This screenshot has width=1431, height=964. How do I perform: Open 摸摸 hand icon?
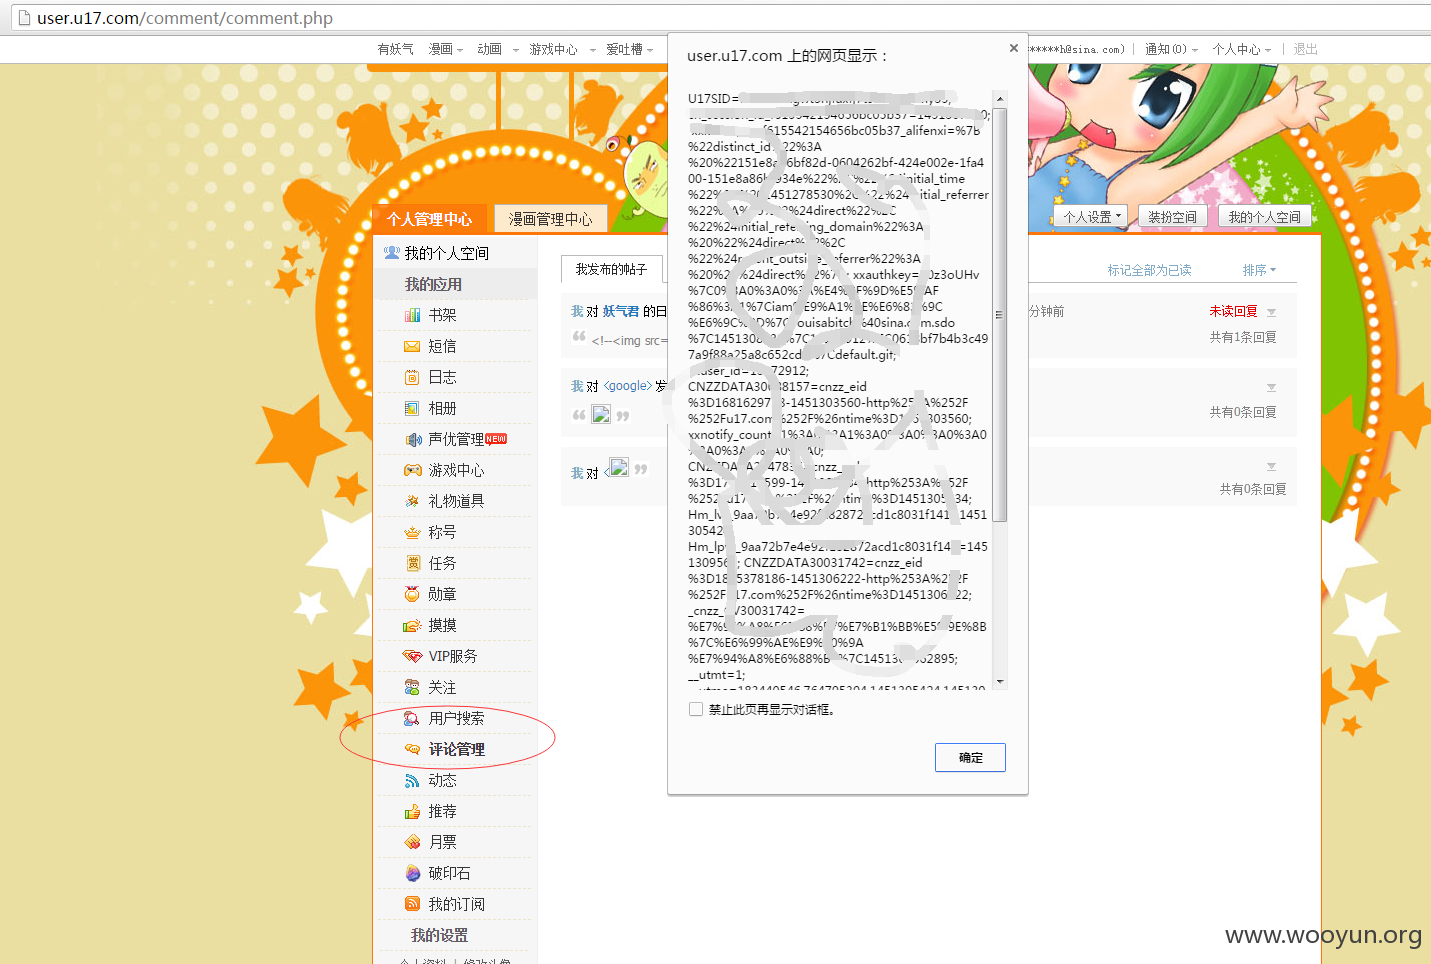coord(412,625)
